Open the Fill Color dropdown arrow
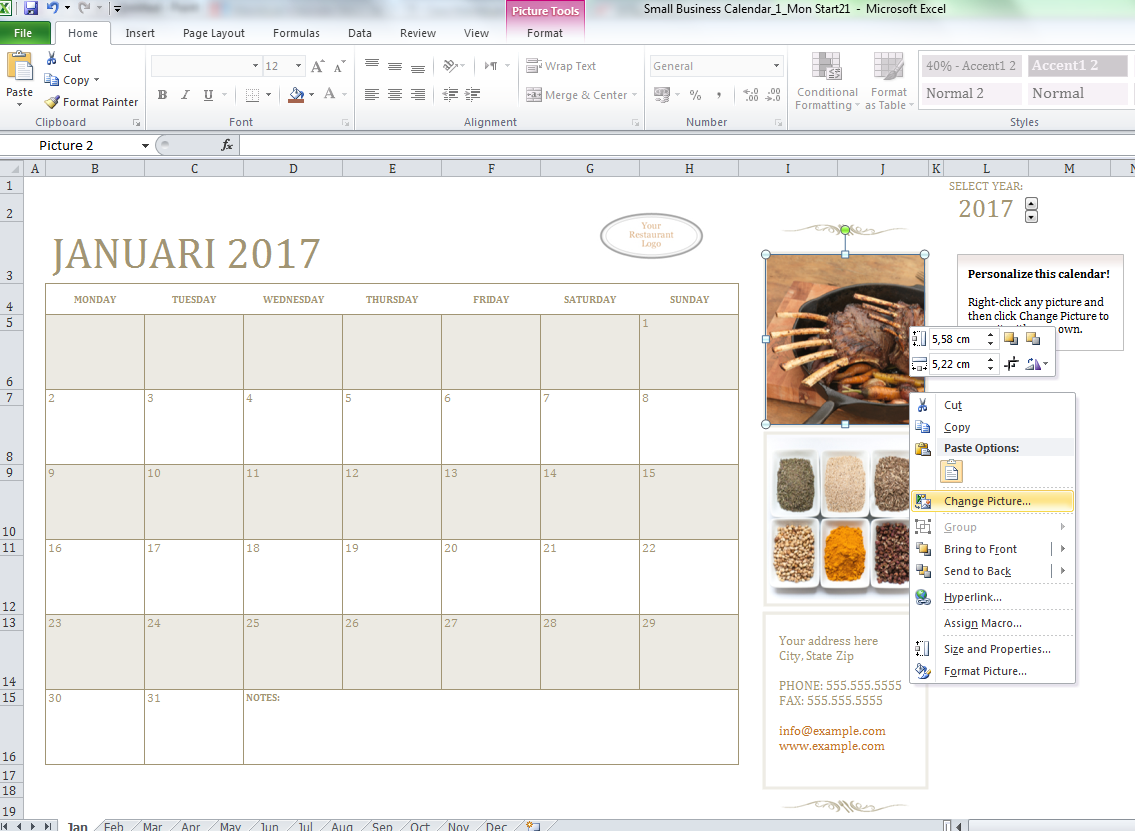 coord(311,94)
